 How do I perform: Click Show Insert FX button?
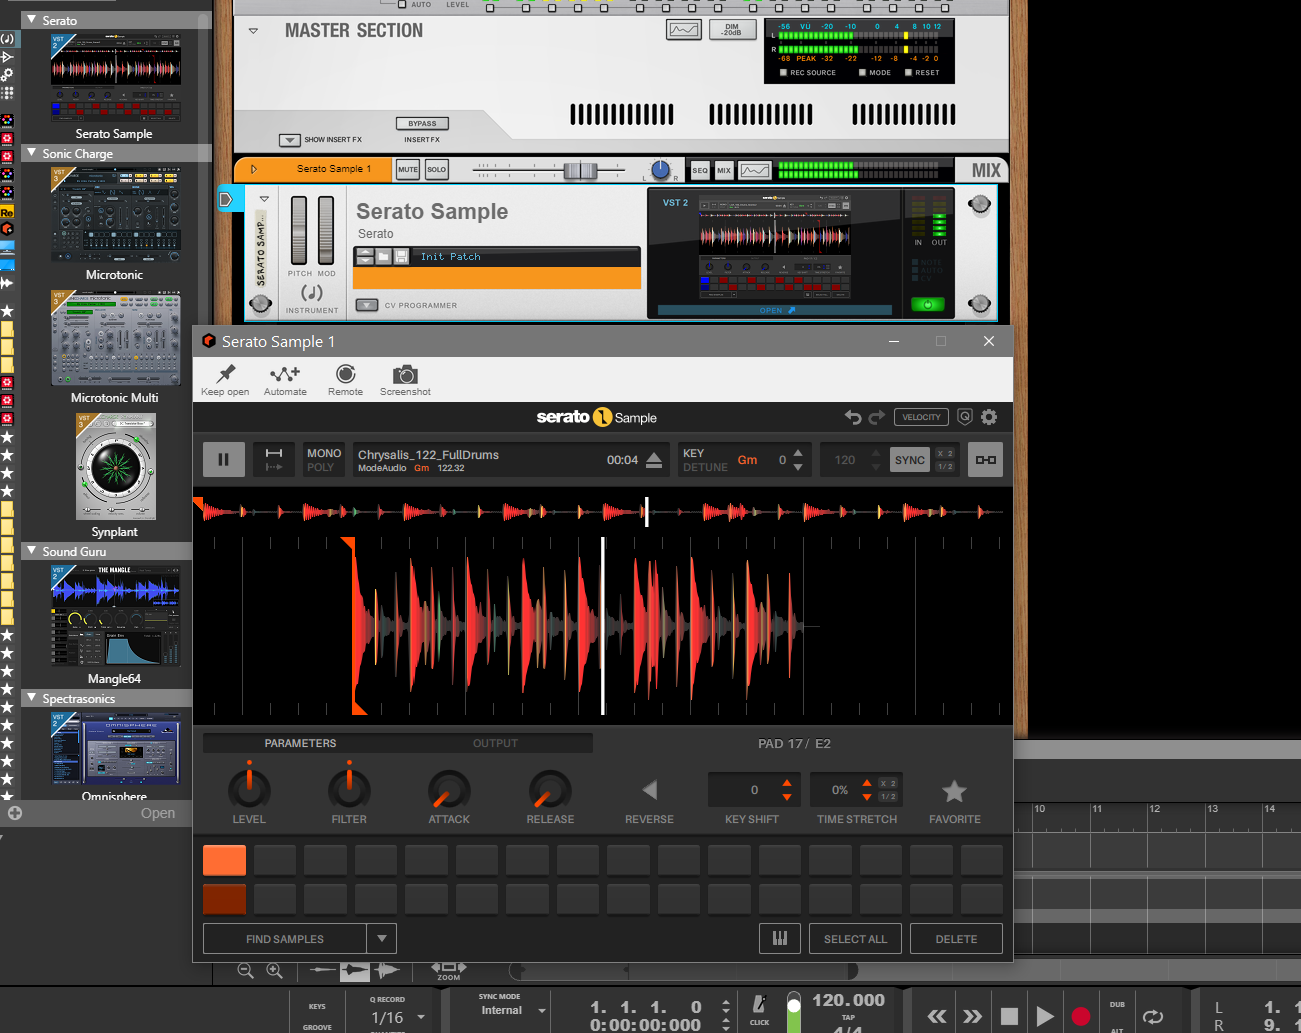[x=290, y=140]
